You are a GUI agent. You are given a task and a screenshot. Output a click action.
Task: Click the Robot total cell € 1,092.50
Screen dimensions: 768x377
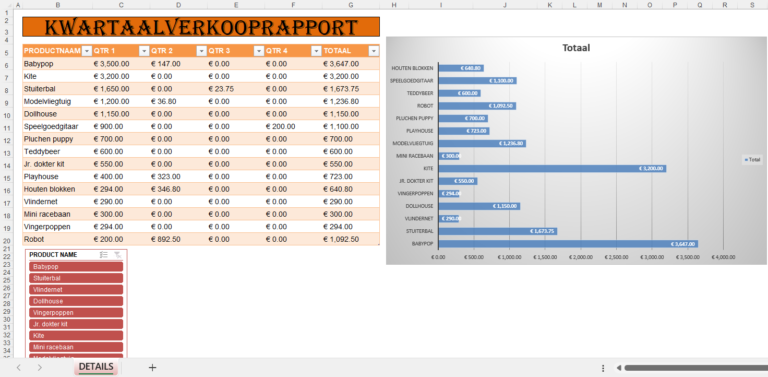coord(351,239)
